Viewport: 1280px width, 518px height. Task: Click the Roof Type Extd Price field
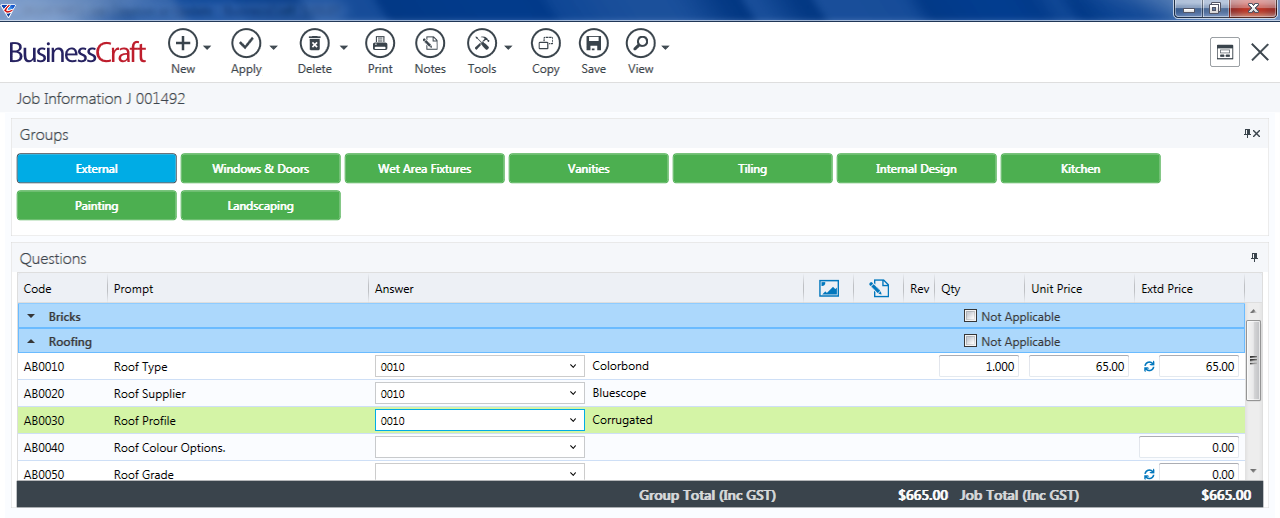click(x=1199, y=367)
